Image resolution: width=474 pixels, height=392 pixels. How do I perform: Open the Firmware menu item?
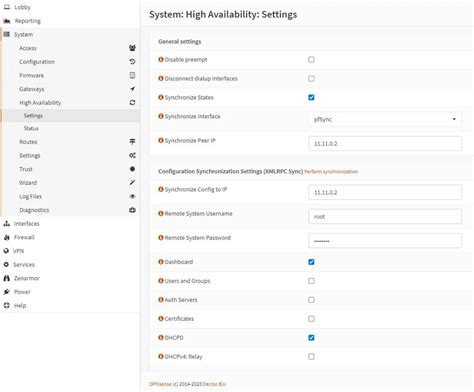click(31, 75)
